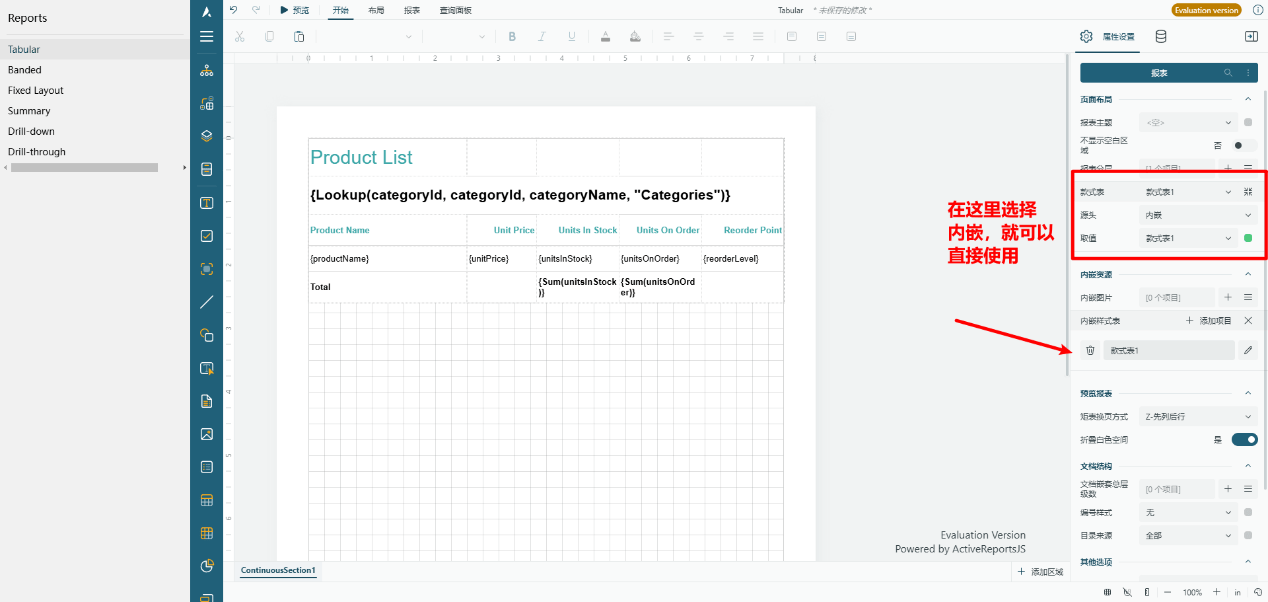
Task: Toggle snapping icon in the status bar
Action: point(1128,592)
